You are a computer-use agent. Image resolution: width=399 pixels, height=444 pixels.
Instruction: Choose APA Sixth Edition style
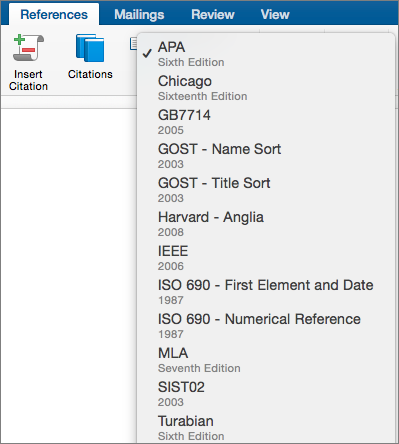(x=266, y=54)
